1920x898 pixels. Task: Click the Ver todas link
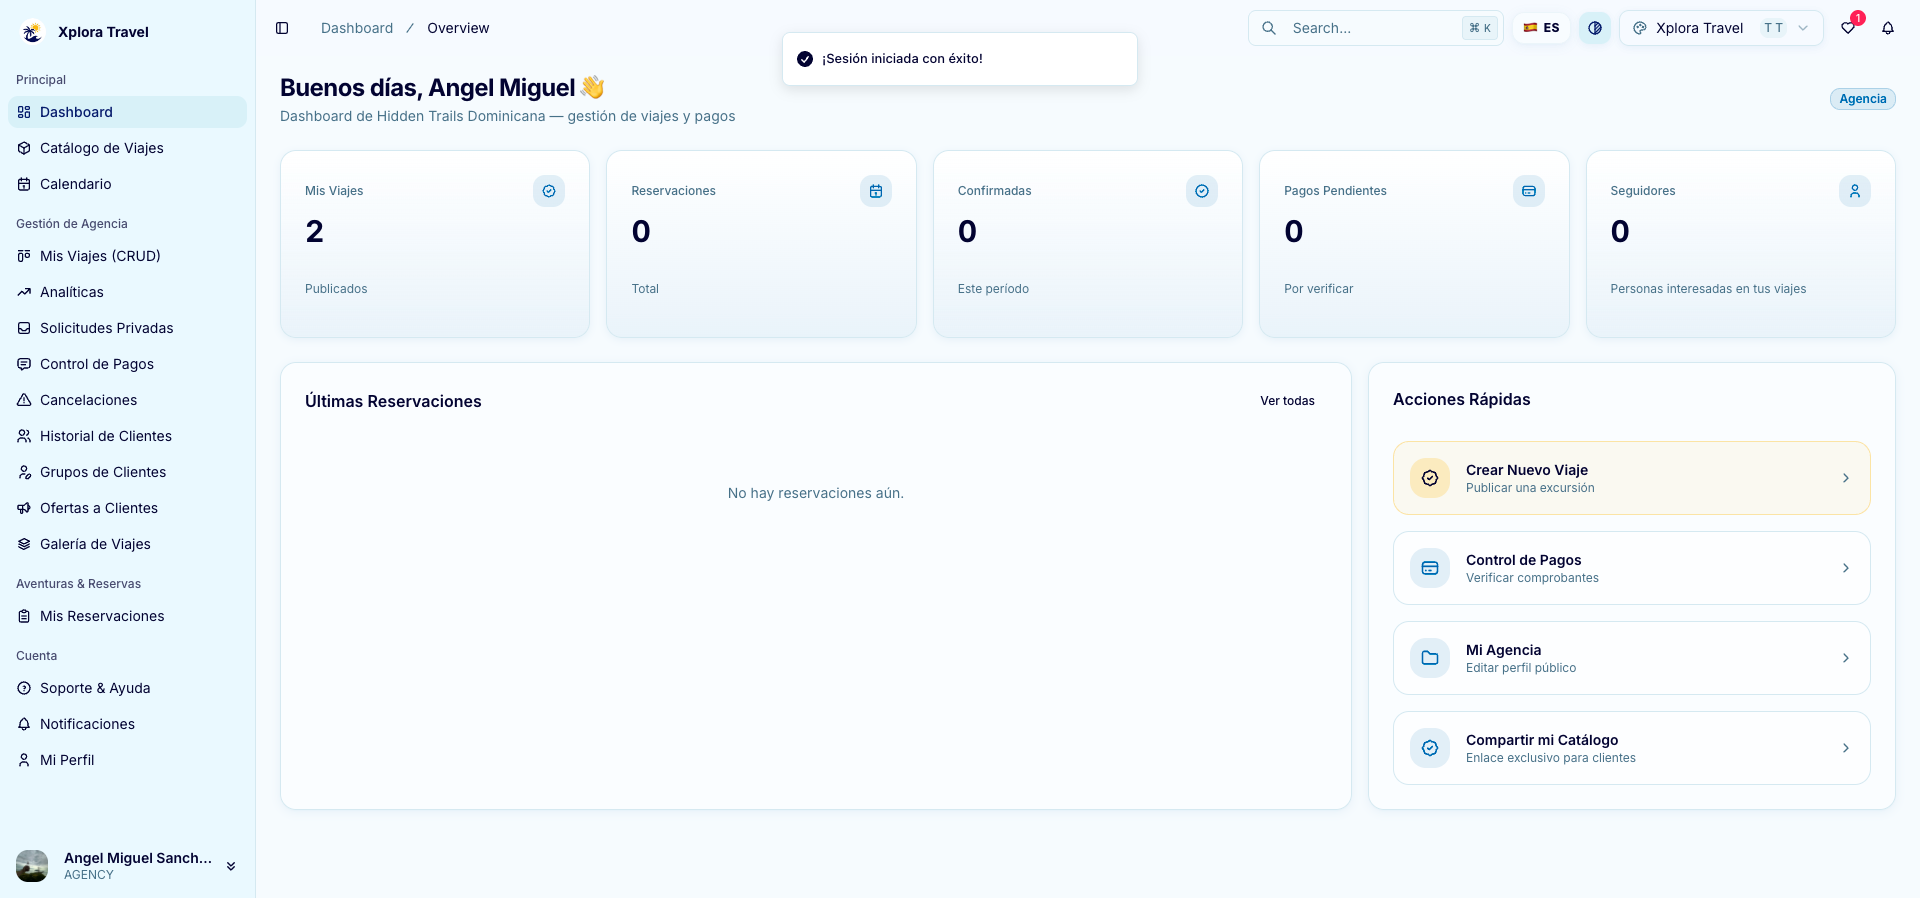tap(1287, 401)
